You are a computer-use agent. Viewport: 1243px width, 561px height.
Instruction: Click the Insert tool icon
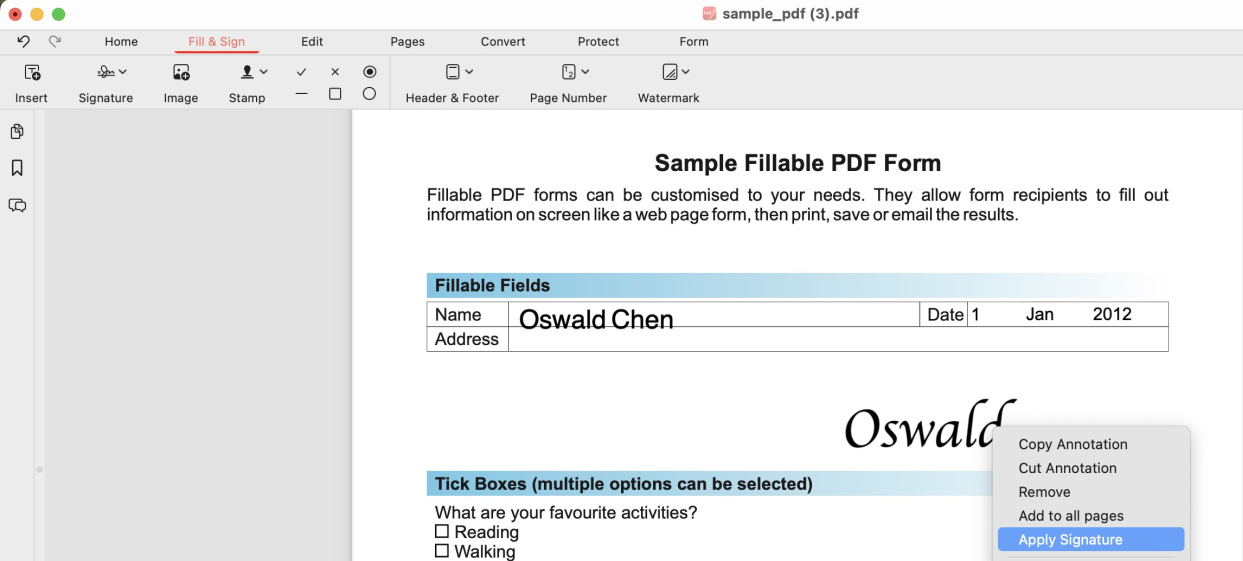pyautogui.click(x=32, y=73)
